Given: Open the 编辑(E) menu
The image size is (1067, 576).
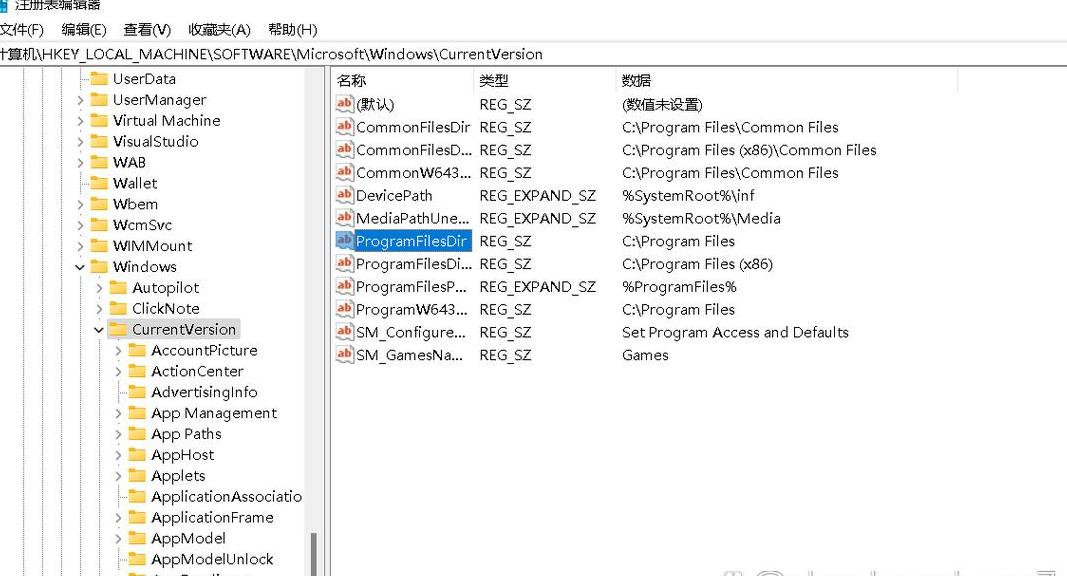Looking at the screenshot, I should point(84,30).
